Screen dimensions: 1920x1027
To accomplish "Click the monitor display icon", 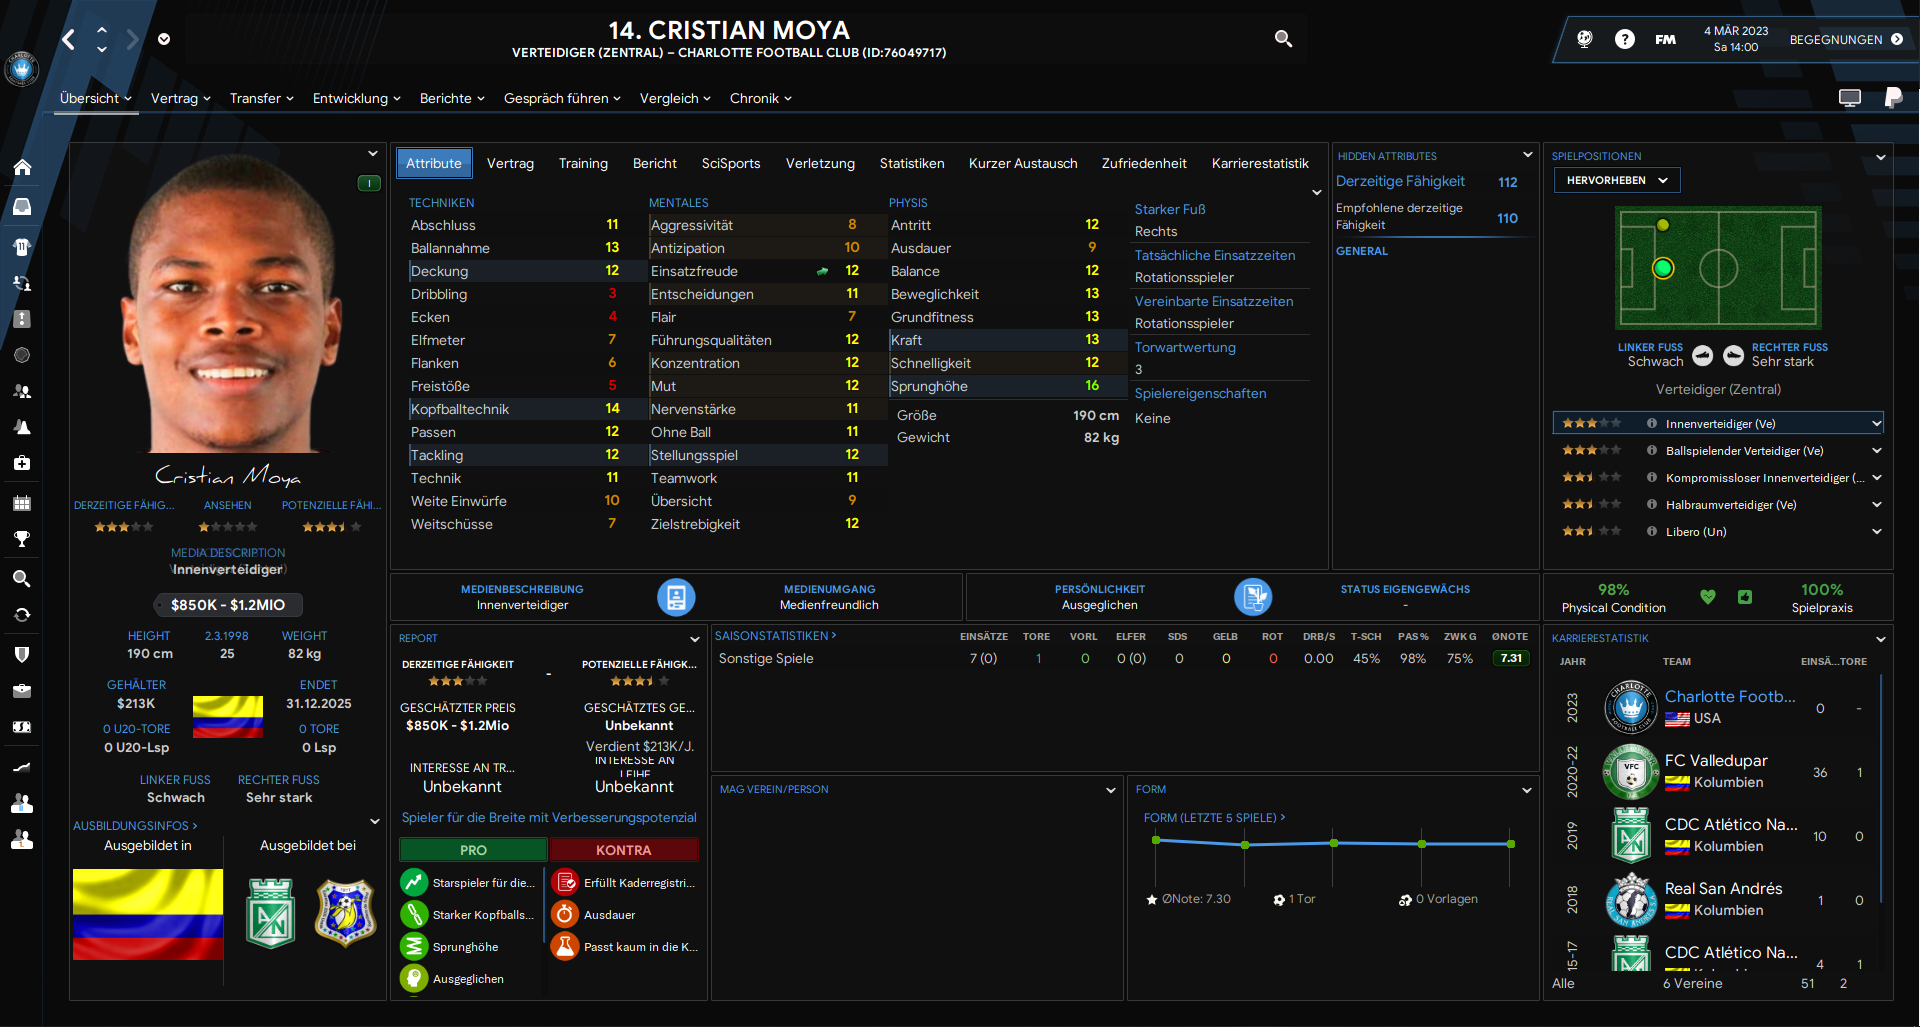I will point(1850,98).
